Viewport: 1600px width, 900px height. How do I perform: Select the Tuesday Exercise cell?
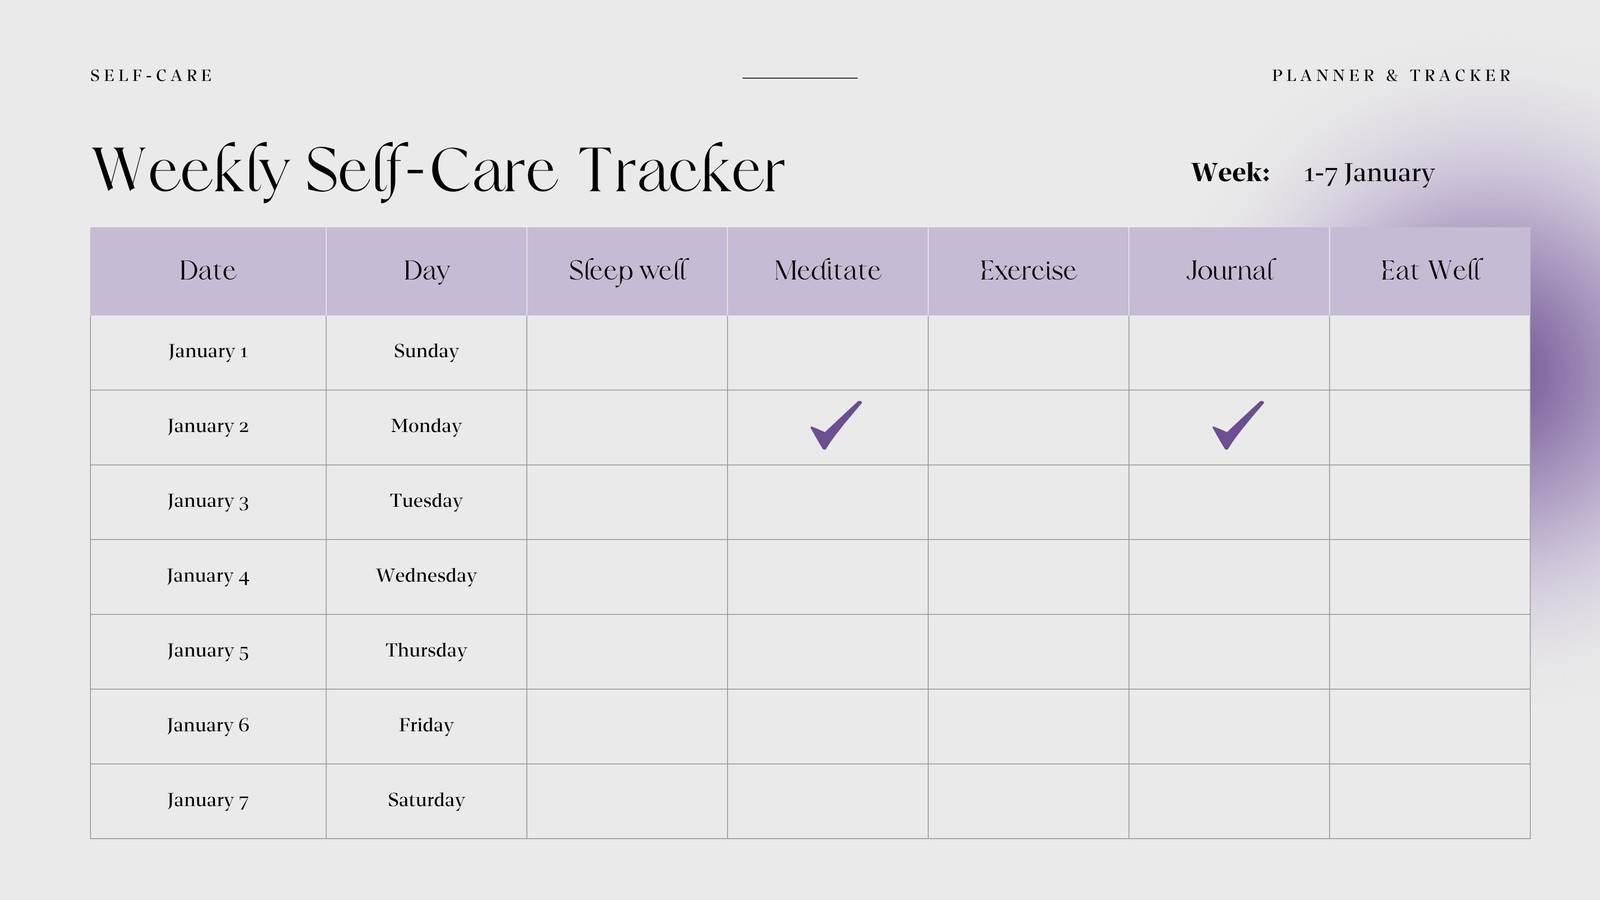click(x=1028, y=502)
